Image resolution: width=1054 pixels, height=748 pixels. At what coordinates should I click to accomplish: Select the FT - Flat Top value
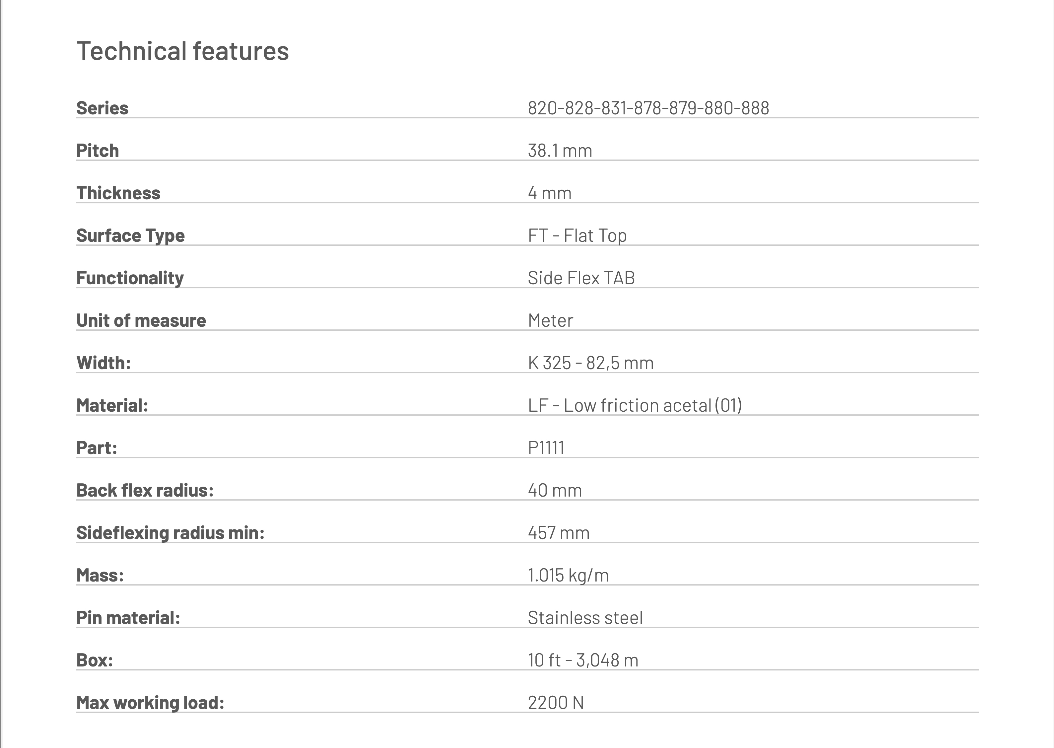pyautogui.click(x=577, y=236)
